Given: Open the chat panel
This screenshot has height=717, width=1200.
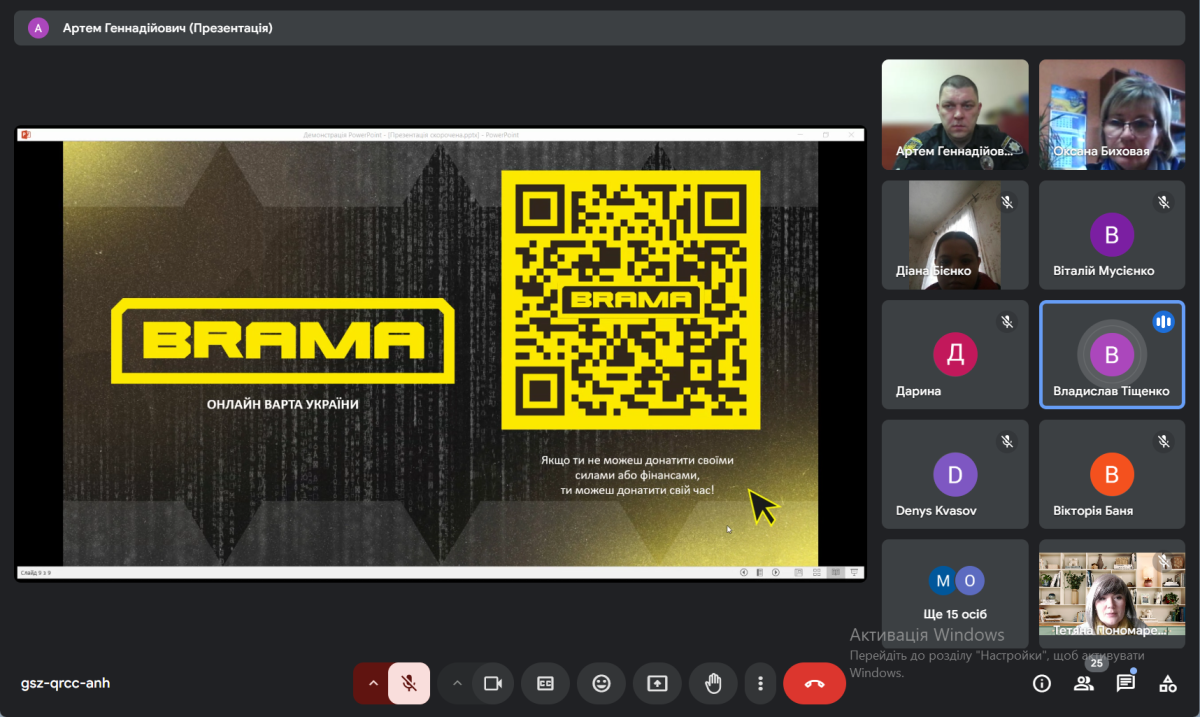Looking at the screenshot, I should click(x=1126, y=684).
